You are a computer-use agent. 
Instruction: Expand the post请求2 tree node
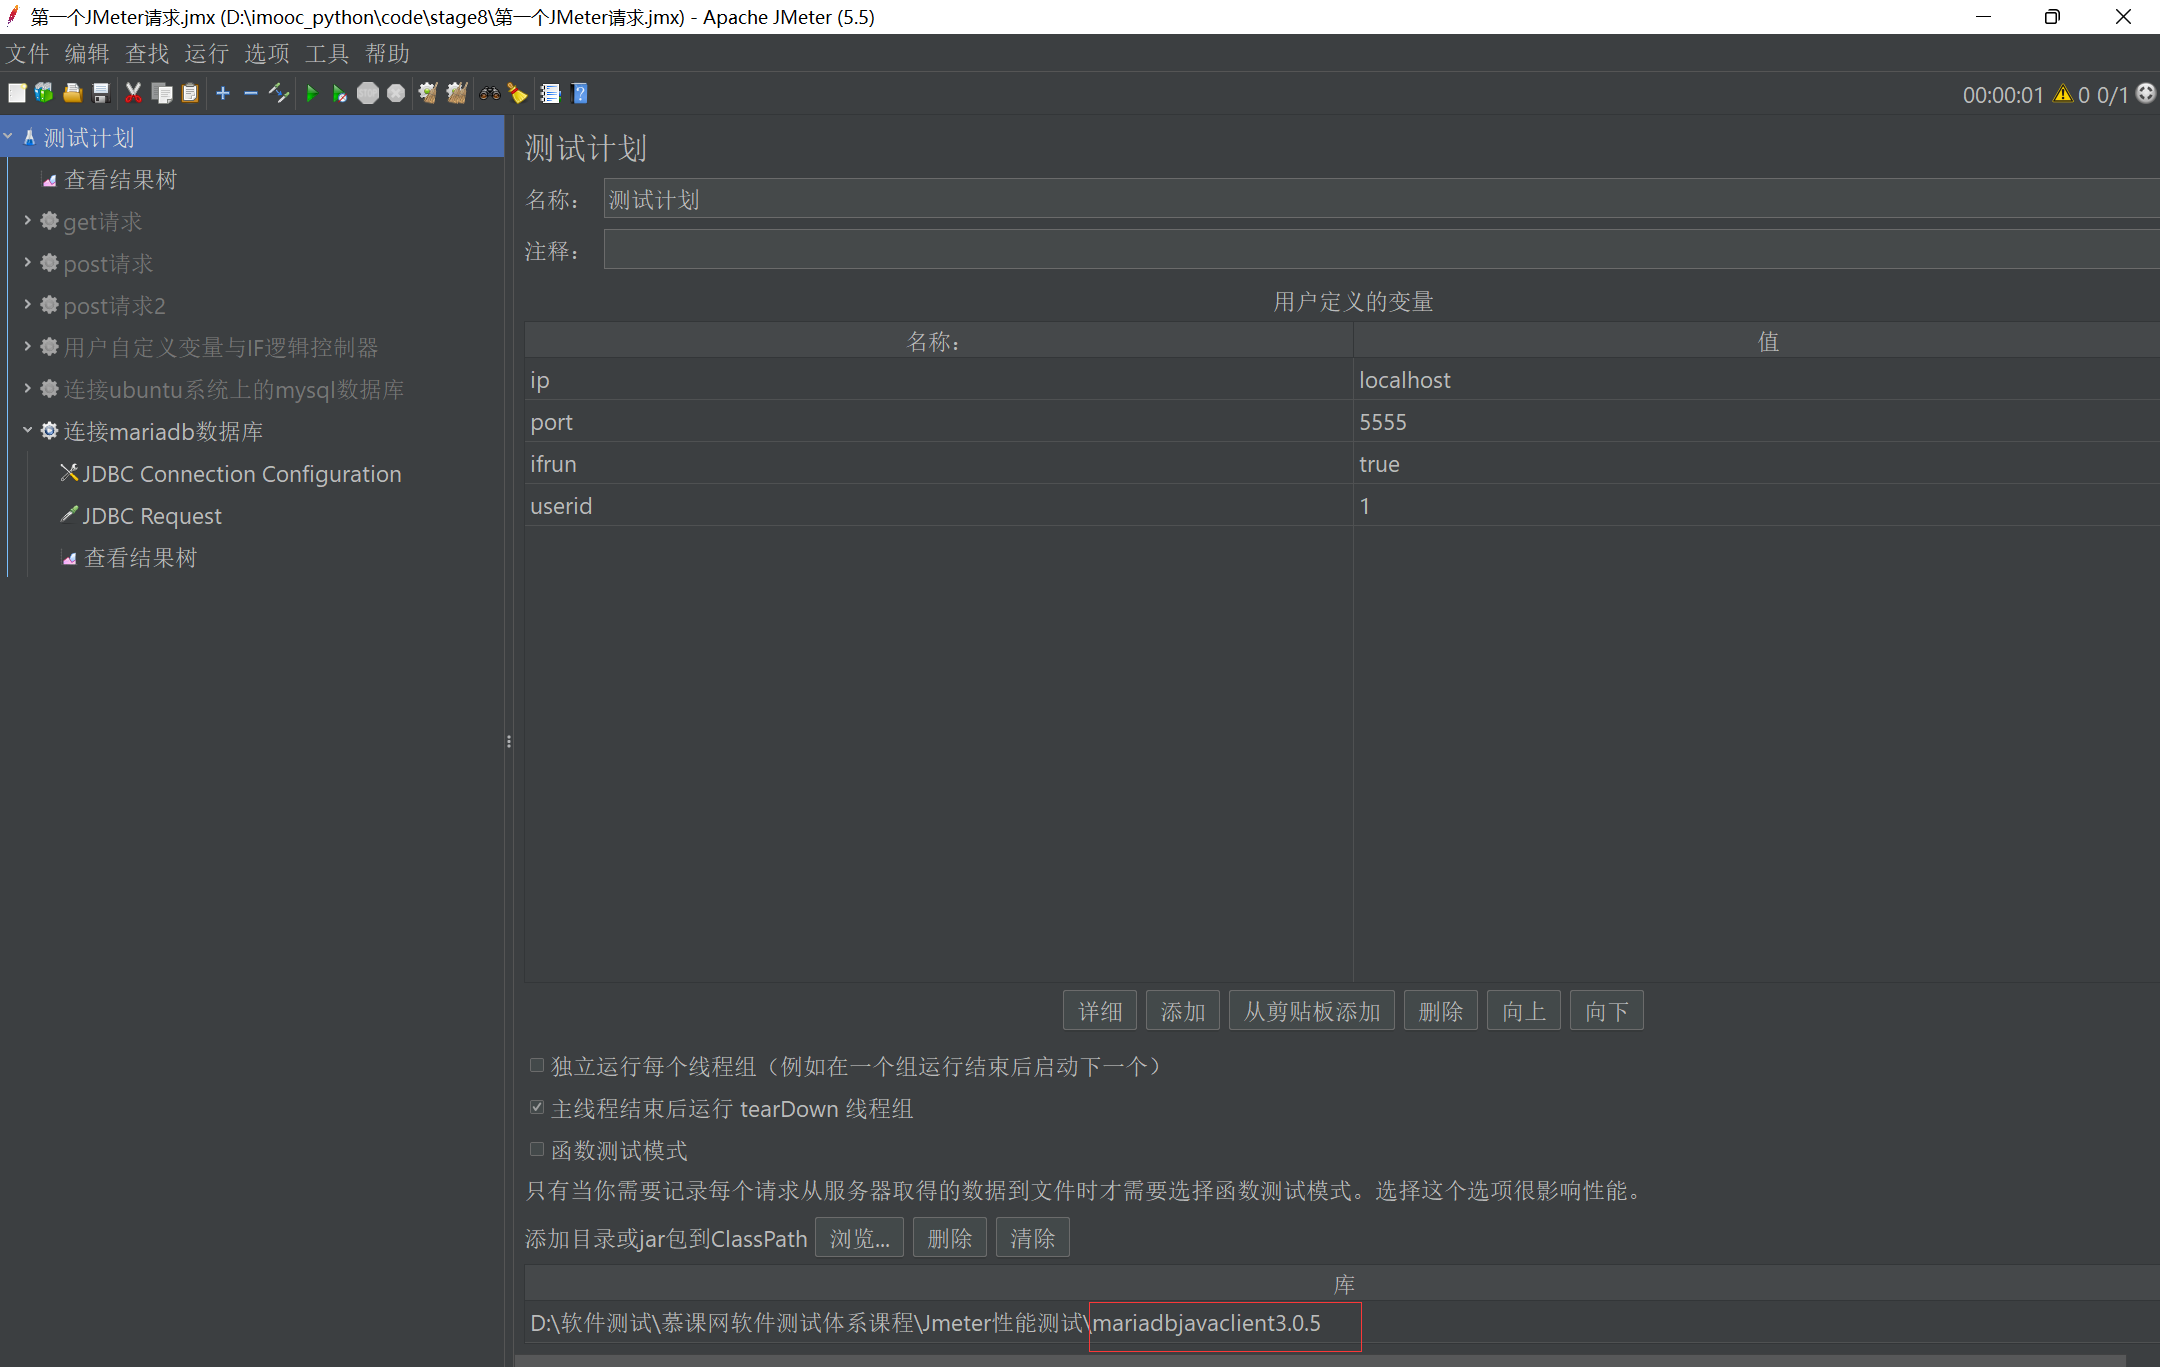pyautogui.click(x=27, y=305)
